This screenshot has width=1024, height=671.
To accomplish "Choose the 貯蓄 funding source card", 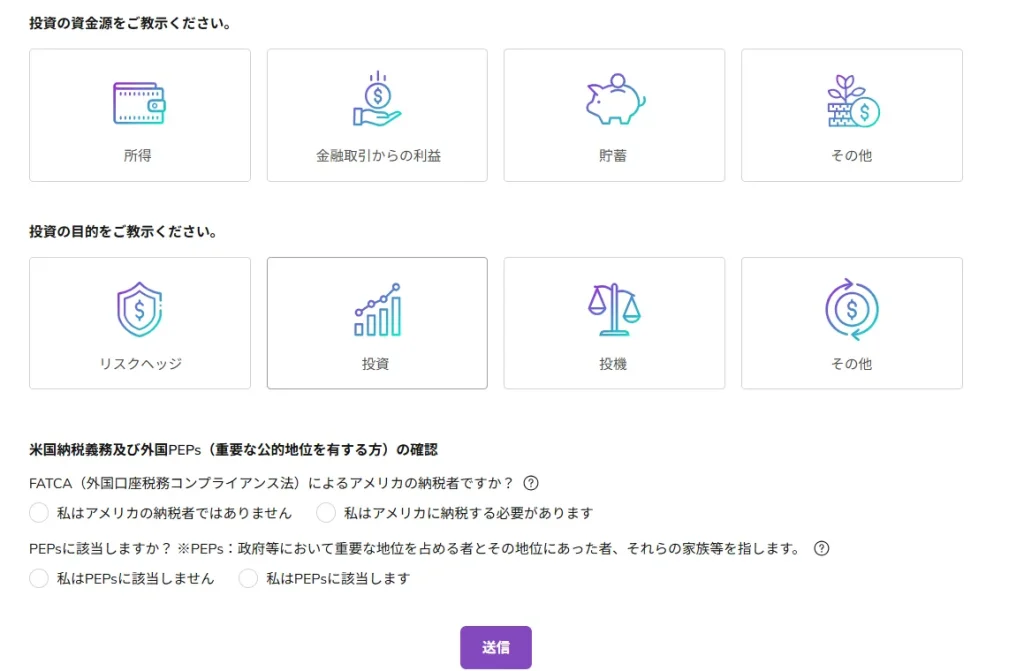I will [x=613, y=114].
